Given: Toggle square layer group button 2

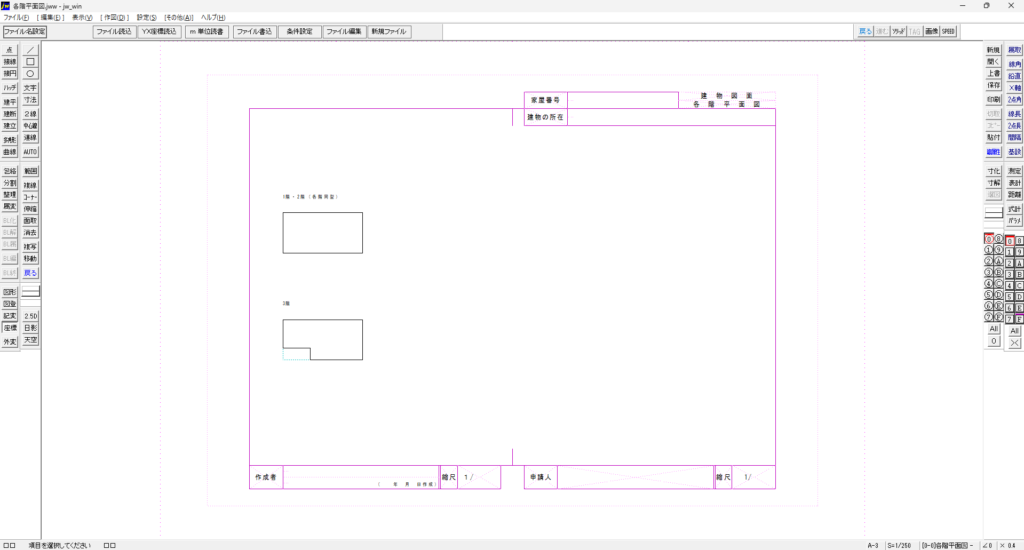Looking at the screenshot, I should pos(1010,263).
